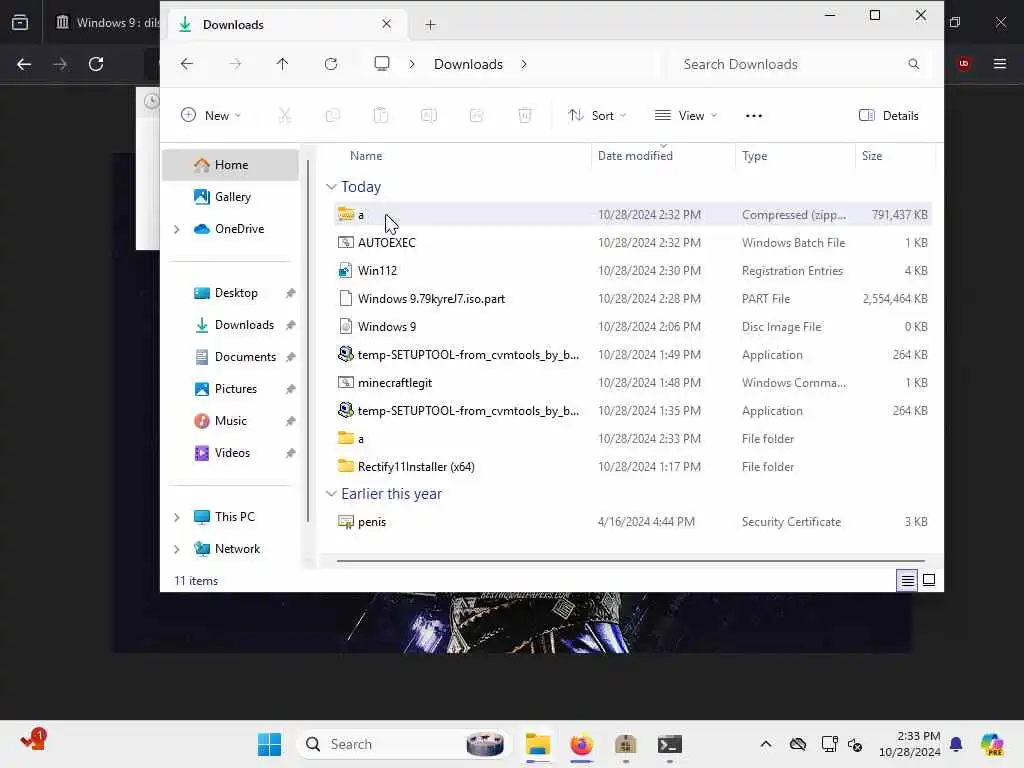Expand OneDrive in navigation pane

pyautogui.click(x=176, y=229)
